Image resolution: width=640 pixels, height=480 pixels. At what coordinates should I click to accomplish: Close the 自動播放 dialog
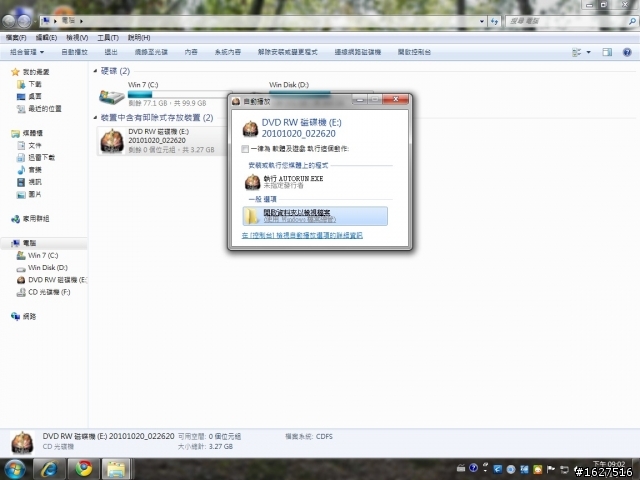395,99
